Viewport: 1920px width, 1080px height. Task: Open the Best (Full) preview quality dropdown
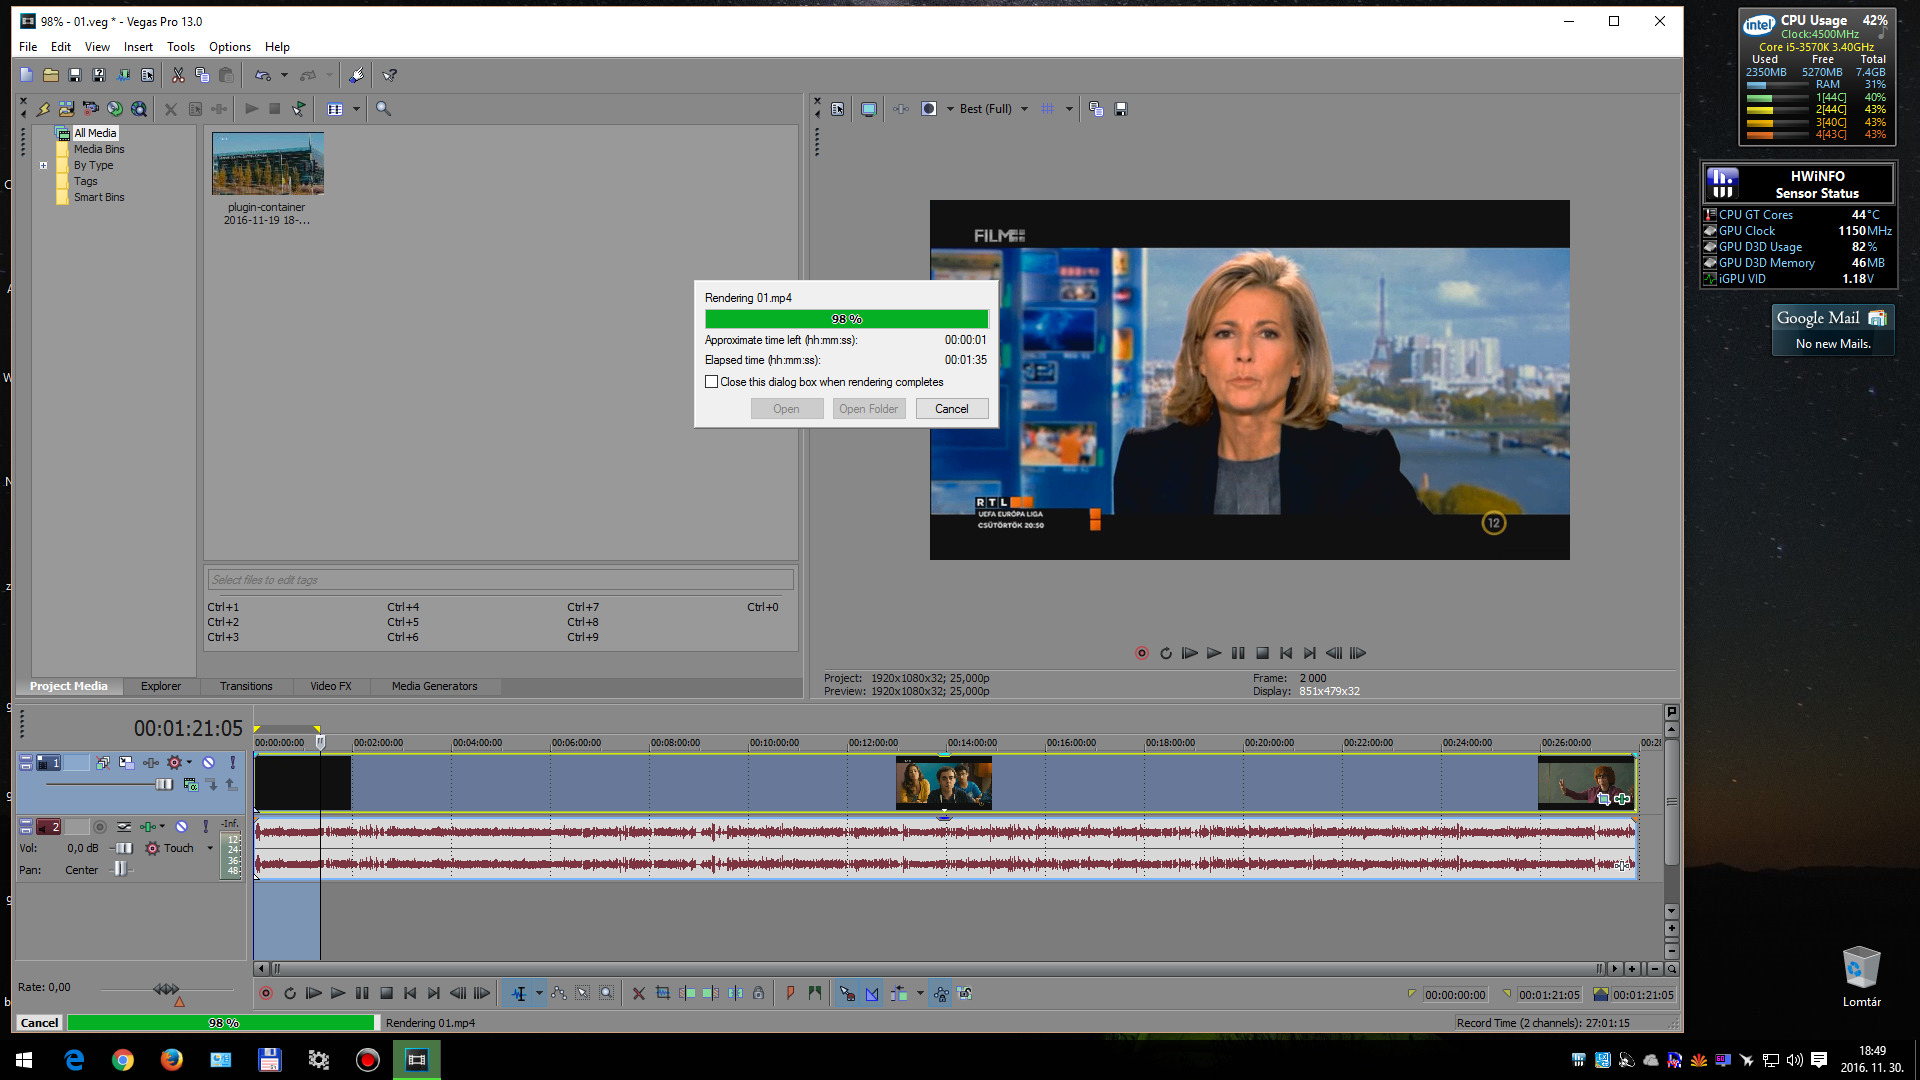click(1024, 109)
